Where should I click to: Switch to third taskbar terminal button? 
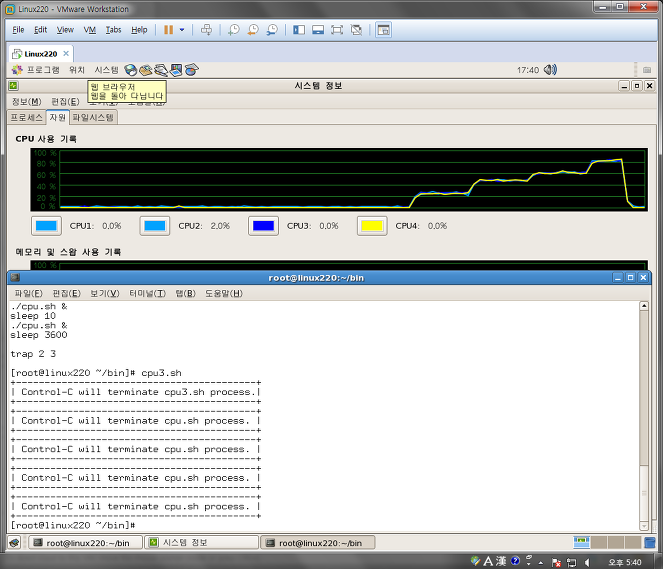coord(318,543)
